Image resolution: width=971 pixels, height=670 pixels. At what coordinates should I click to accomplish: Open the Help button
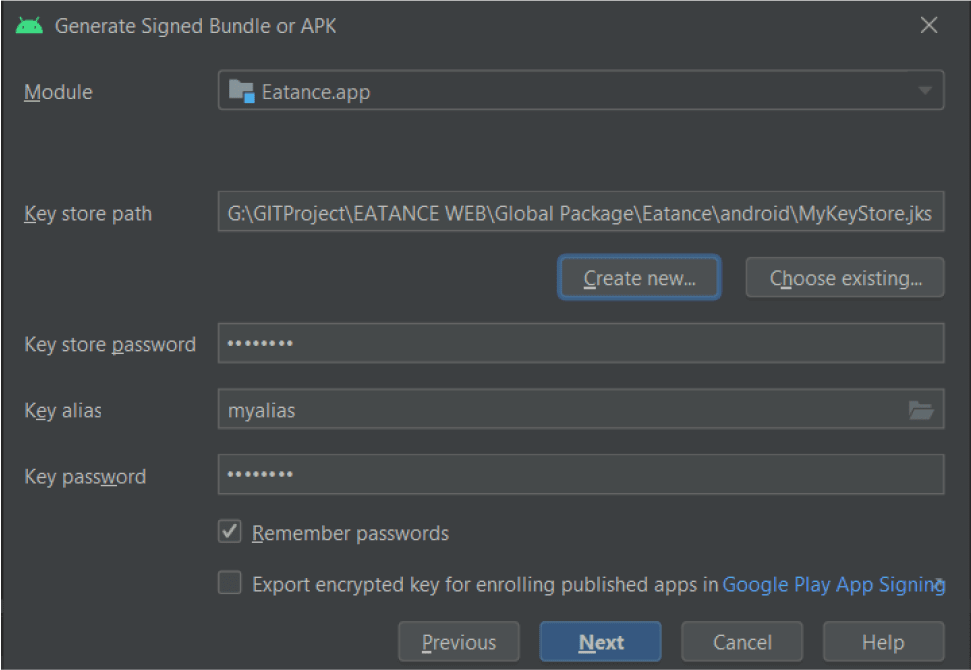(883, 642)
